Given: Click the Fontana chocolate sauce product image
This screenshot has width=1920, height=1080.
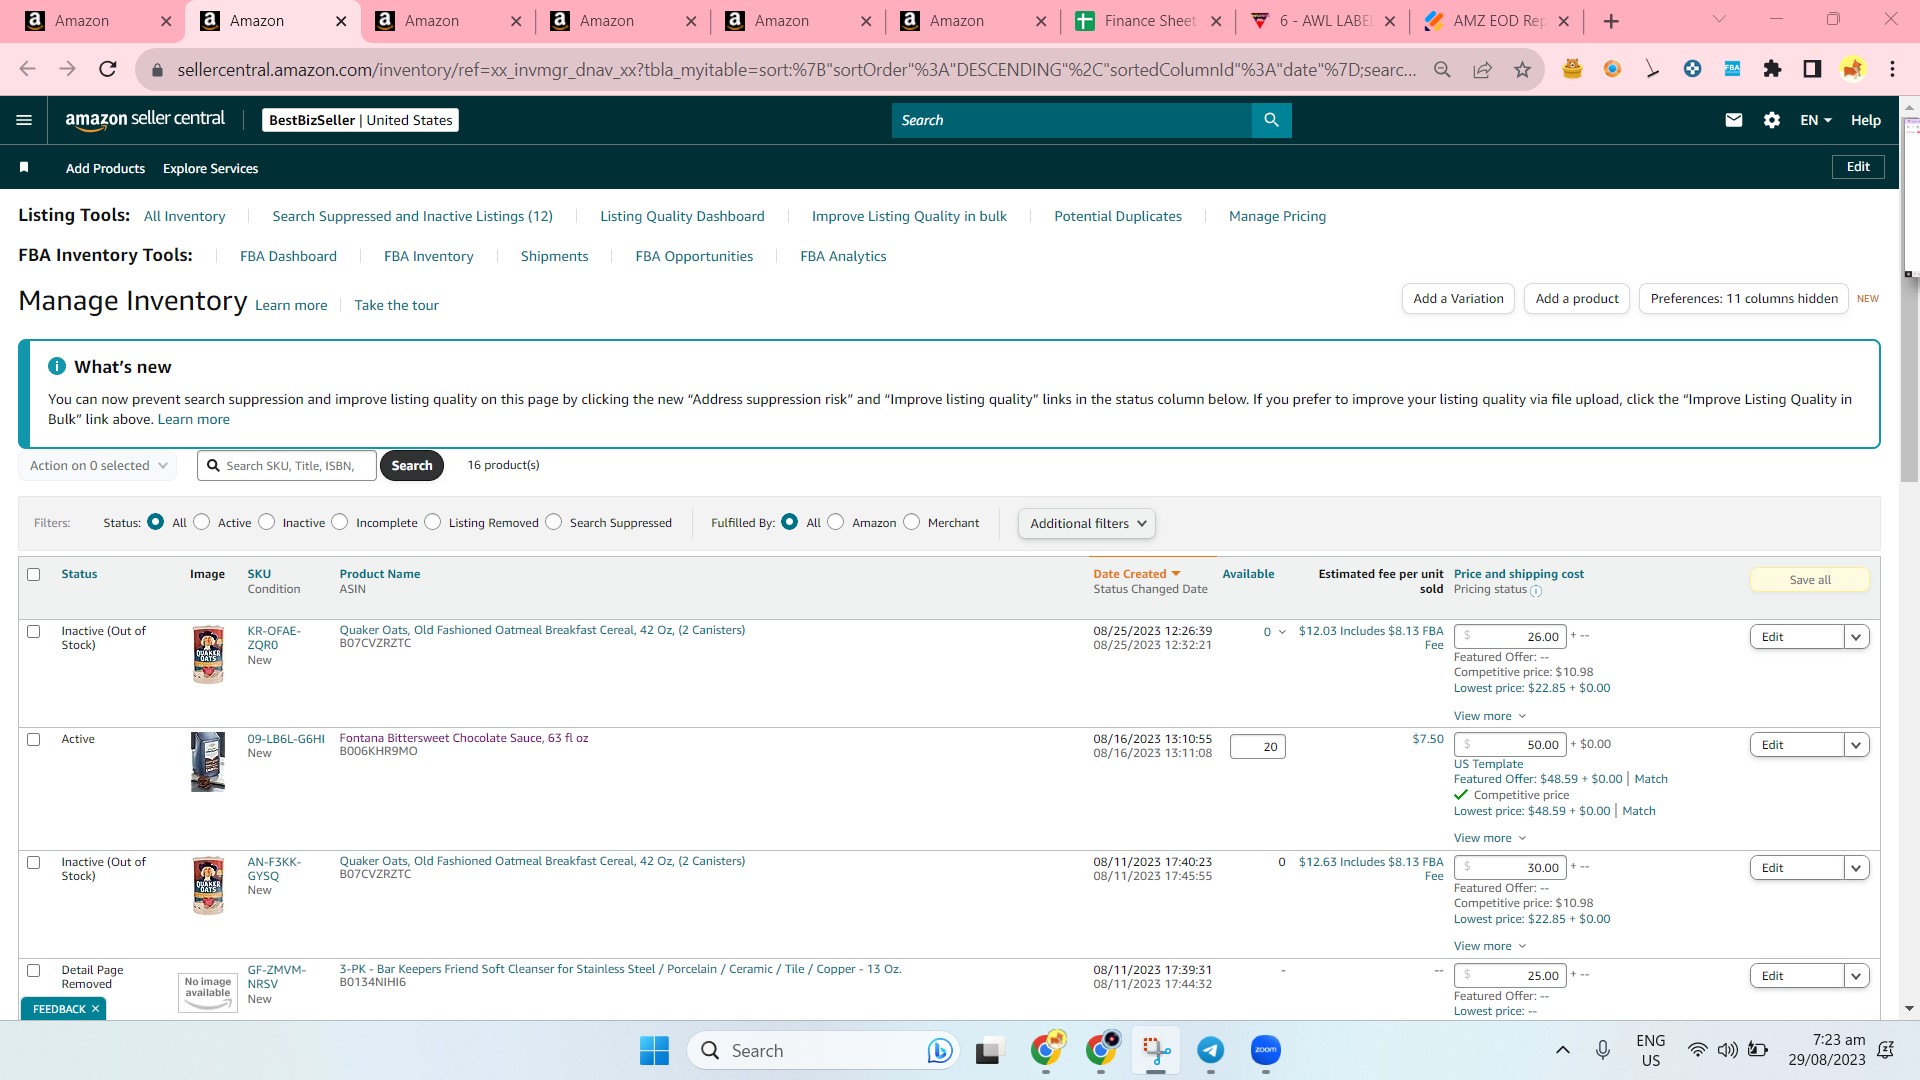Looking at the screenshot, I should point(208,762).
